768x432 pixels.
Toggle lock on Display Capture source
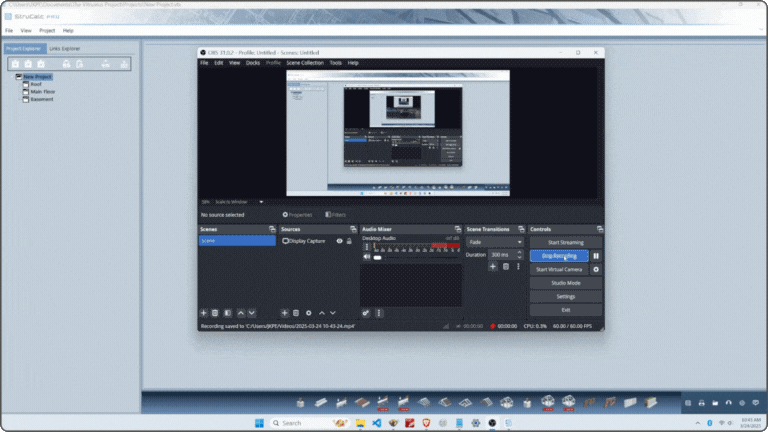[349, 241]
